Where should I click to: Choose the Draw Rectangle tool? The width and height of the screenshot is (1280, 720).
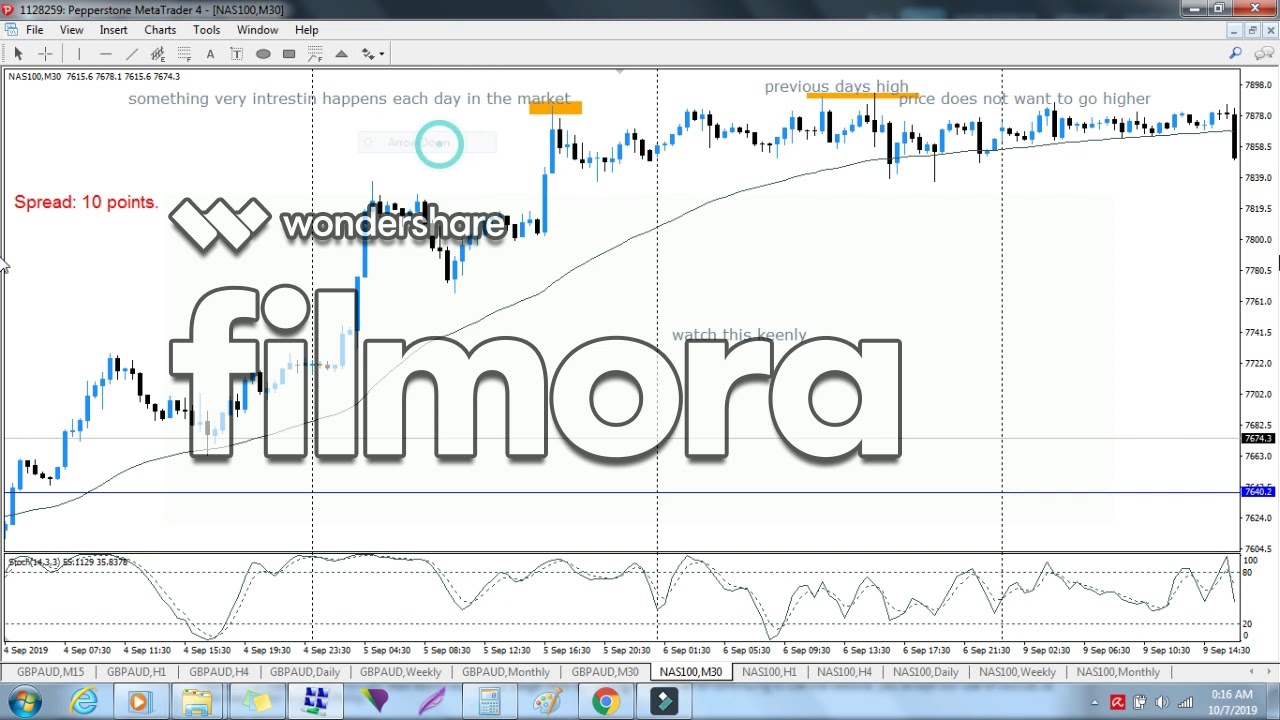(289, 54)
